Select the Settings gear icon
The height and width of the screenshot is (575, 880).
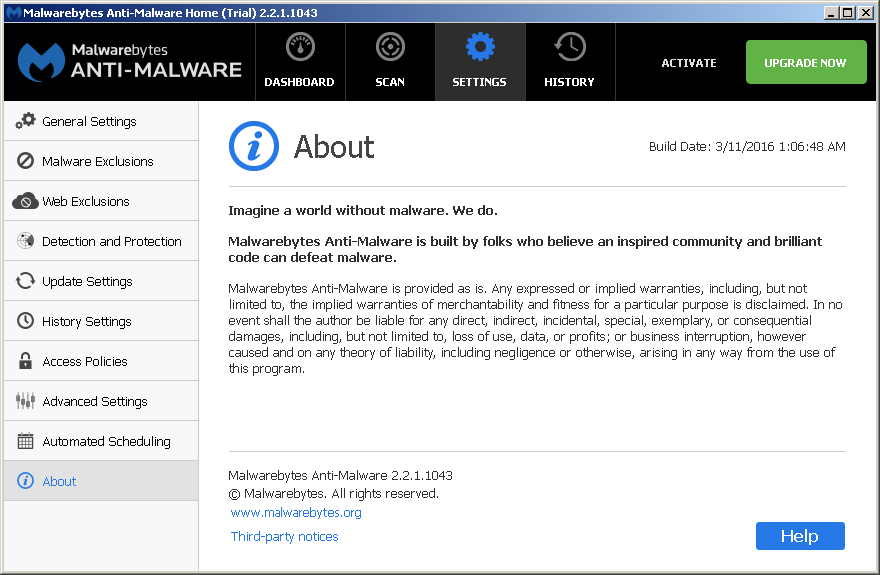pyautogui.click(x=480, y=47)
